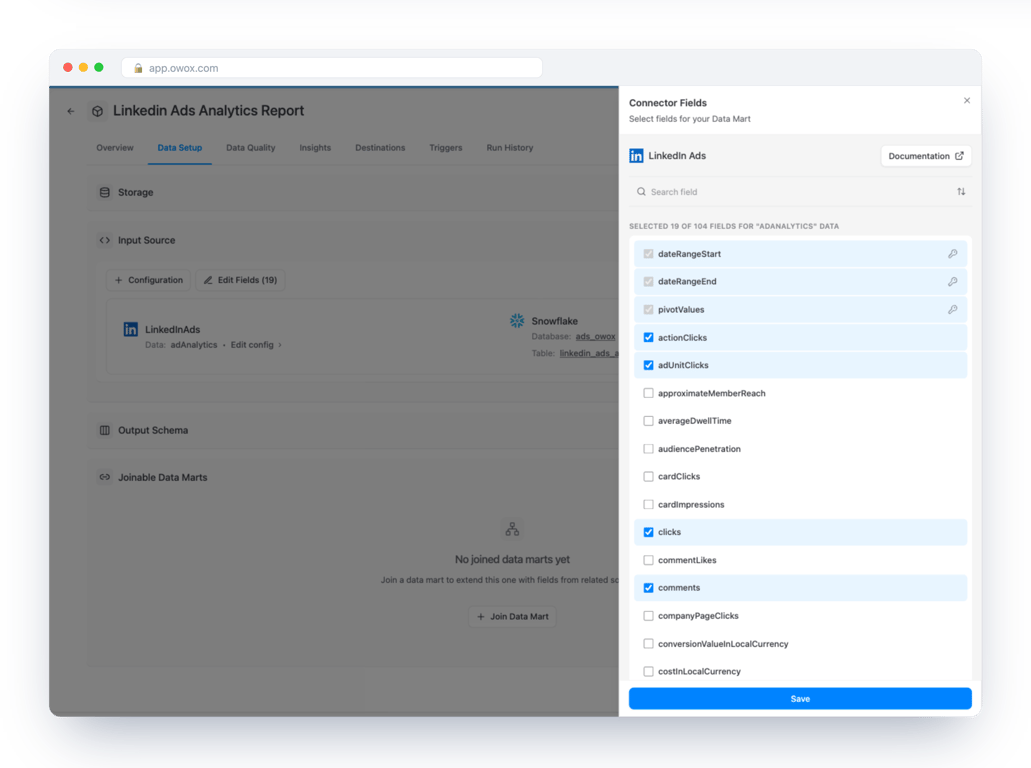1031x768 pixels.
Task: Check the commentLikes field
Action: [x=648, y=560]
